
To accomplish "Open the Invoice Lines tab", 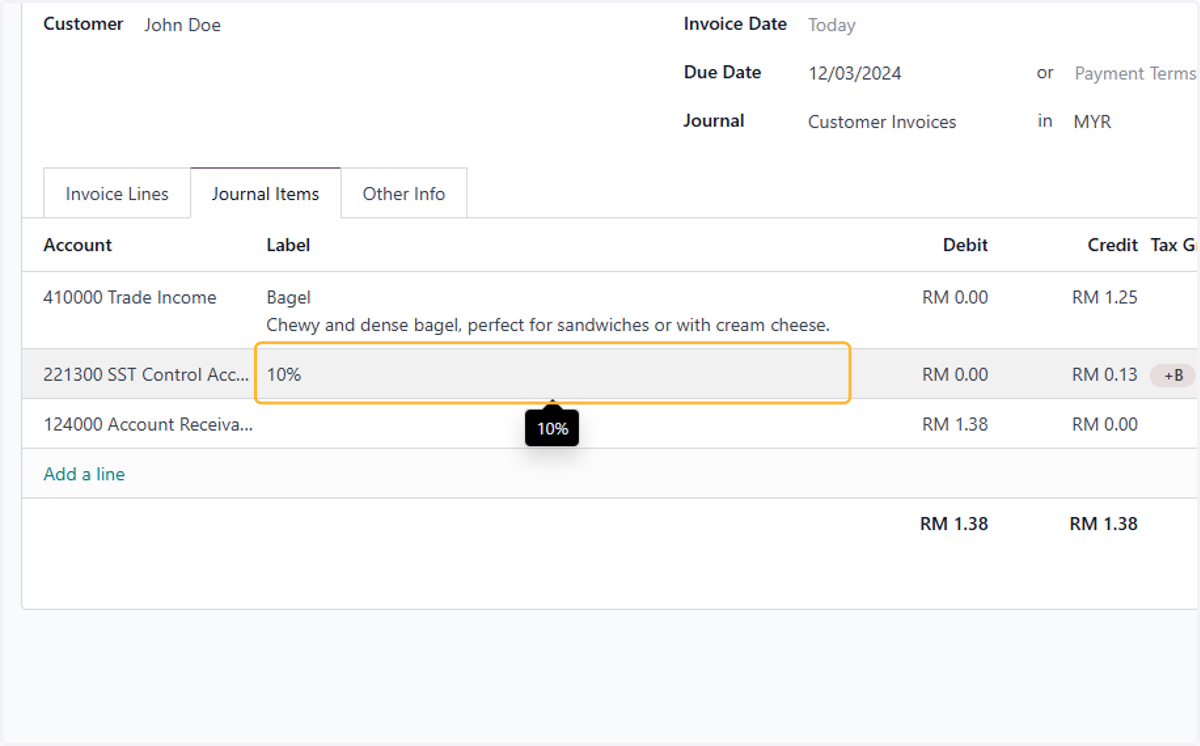I will click(x=117, y=194).
